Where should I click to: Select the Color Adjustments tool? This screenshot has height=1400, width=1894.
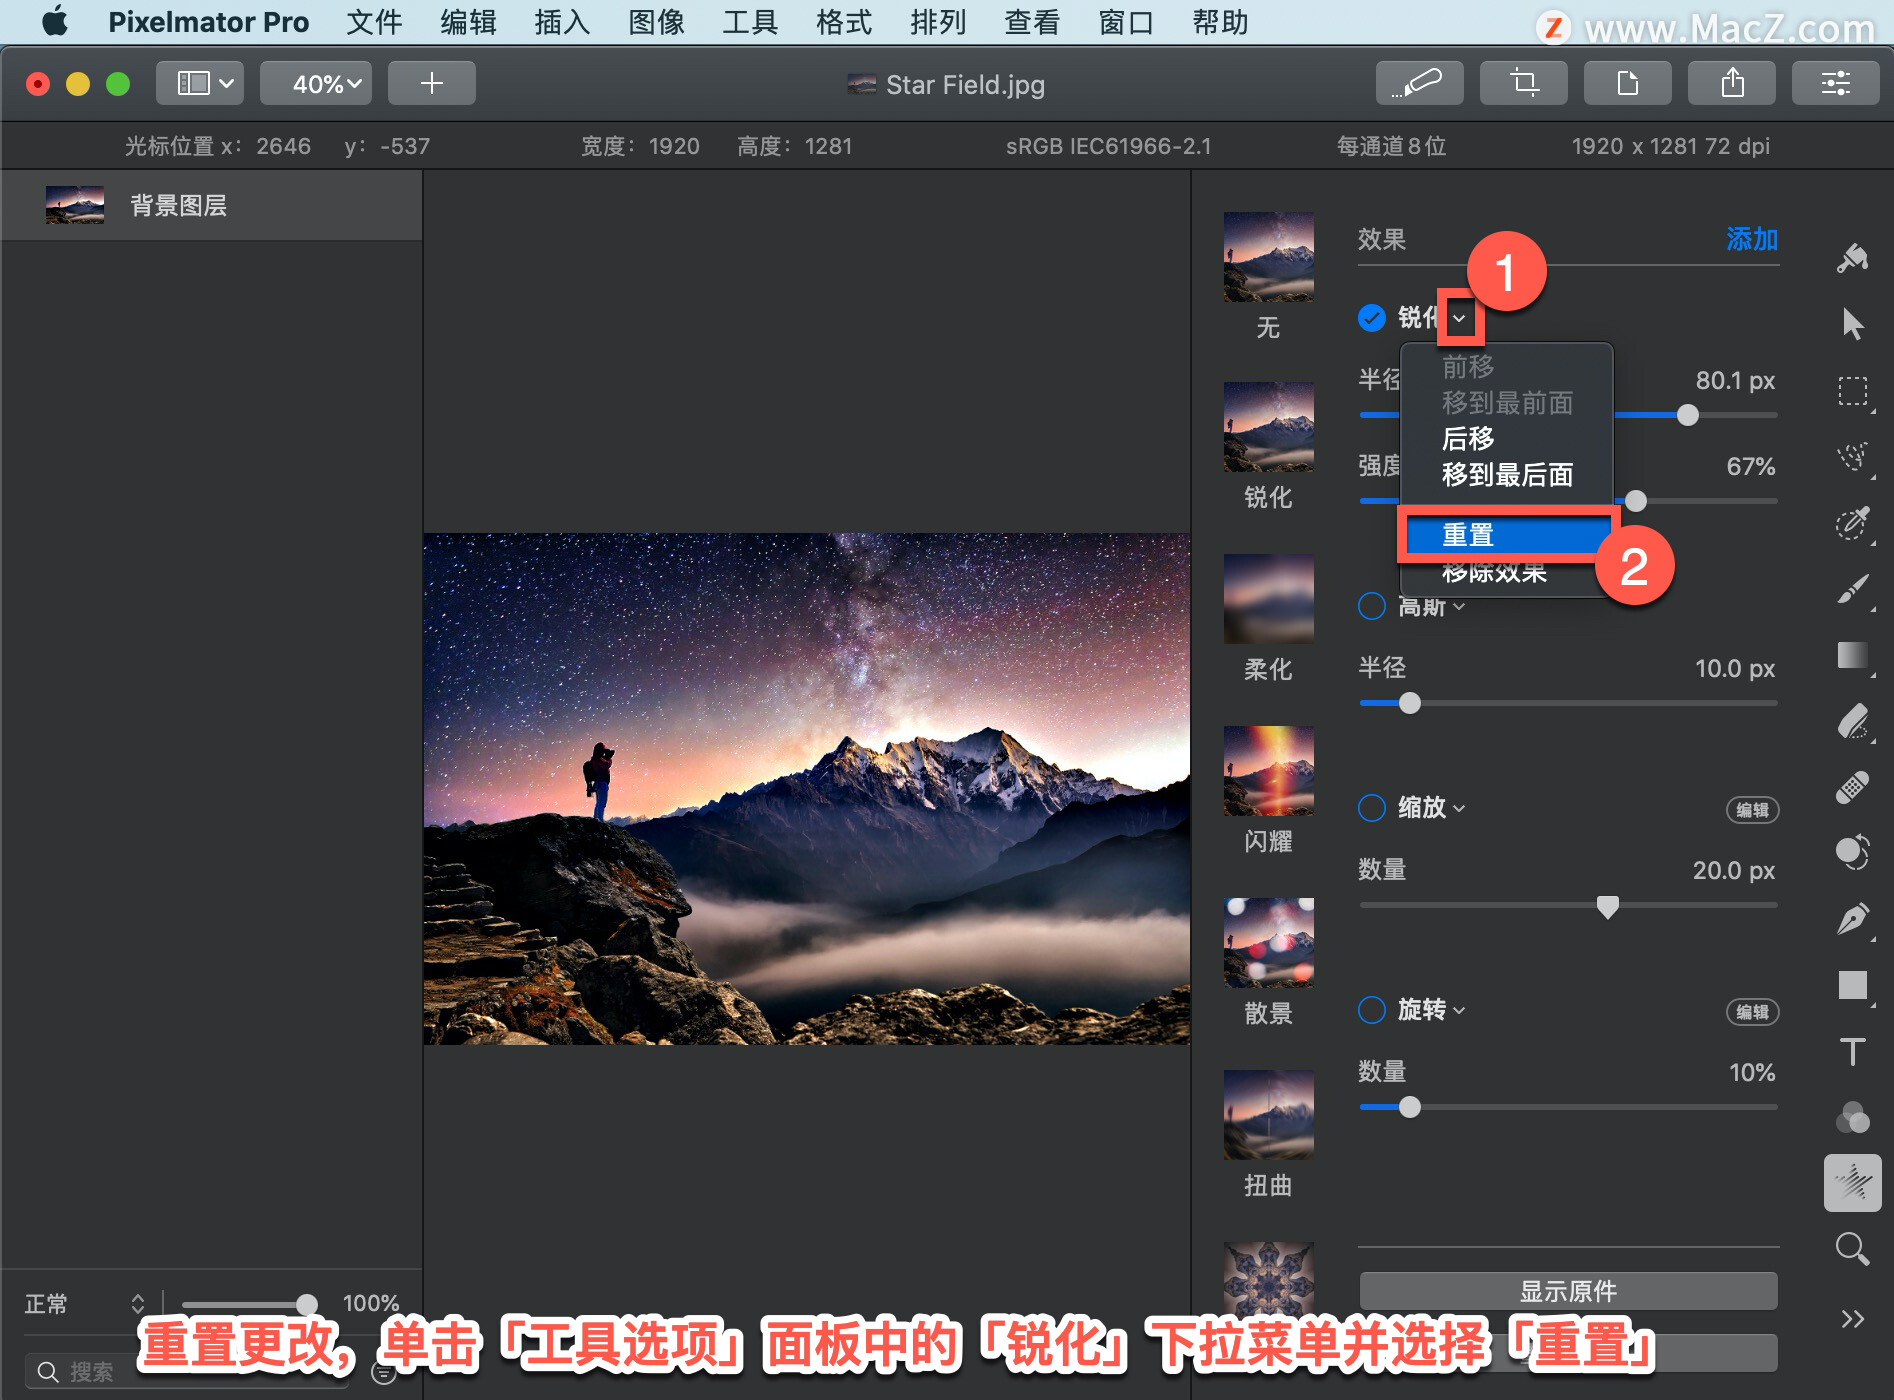(x=1853, y=853)
